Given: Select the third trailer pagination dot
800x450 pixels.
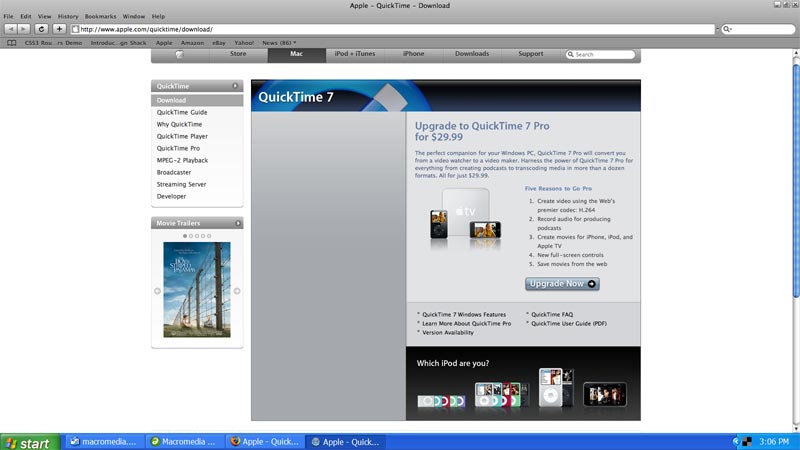Looking at the screenshot, I should tap(197, 236).
